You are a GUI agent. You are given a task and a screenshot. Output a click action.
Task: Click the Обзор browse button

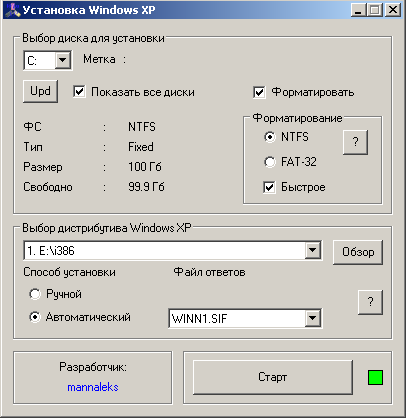[x=358, y=252]
